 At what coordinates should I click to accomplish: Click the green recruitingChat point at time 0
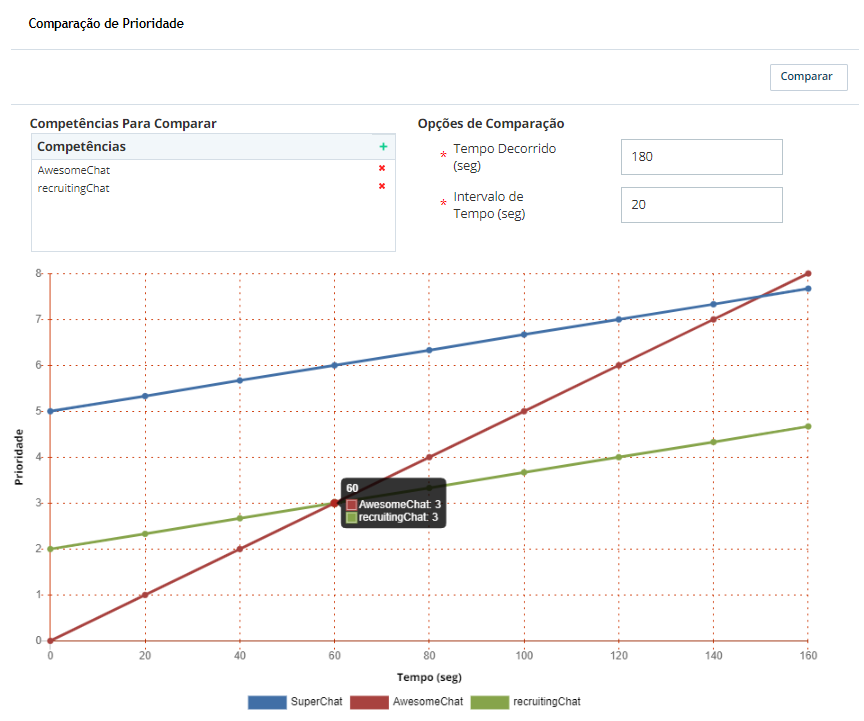50,549
